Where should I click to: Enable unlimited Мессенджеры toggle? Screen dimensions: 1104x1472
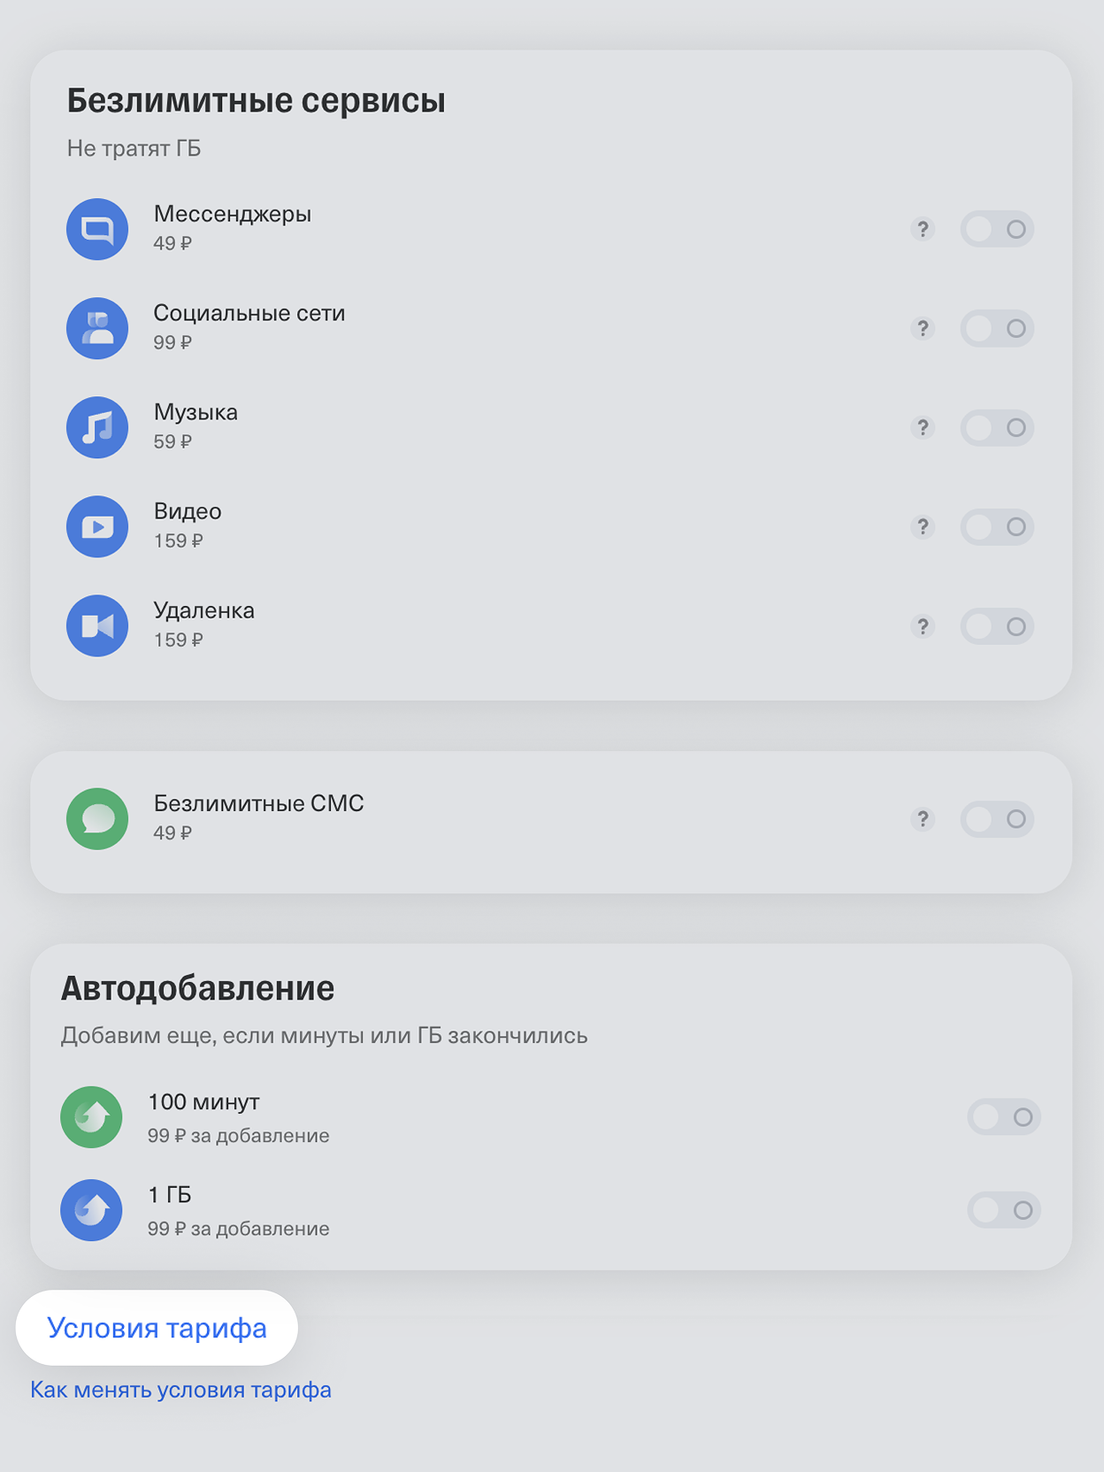click(x=997, y=229)
